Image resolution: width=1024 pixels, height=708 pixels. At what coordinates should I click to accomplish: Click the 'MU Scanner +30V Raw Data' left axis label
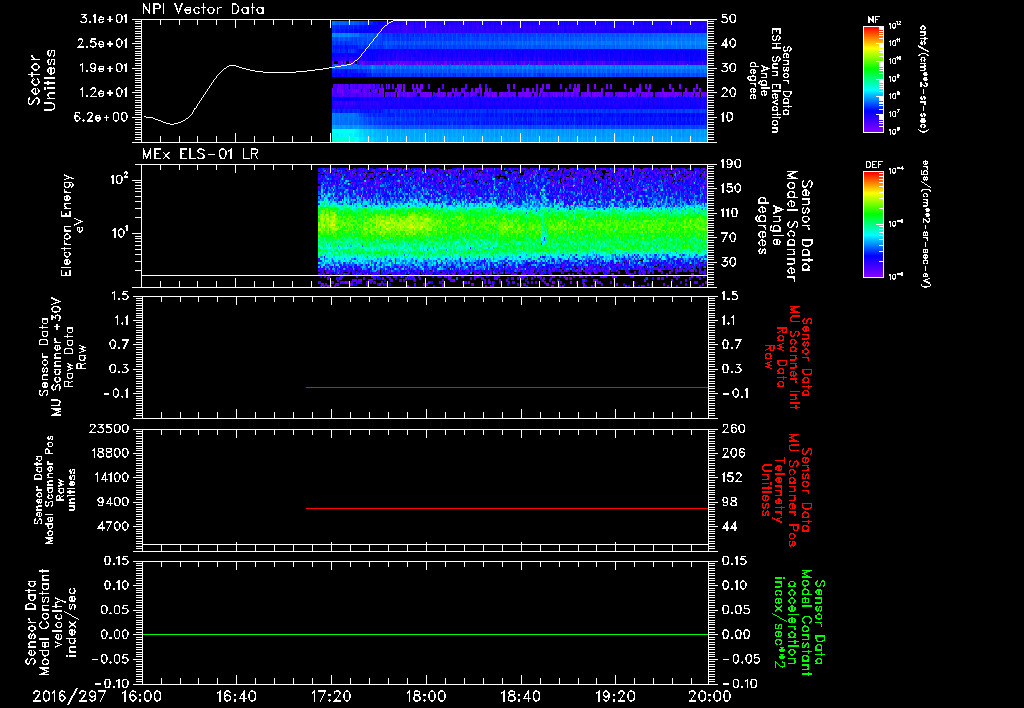pyautogui.click(x=62, y=357)
